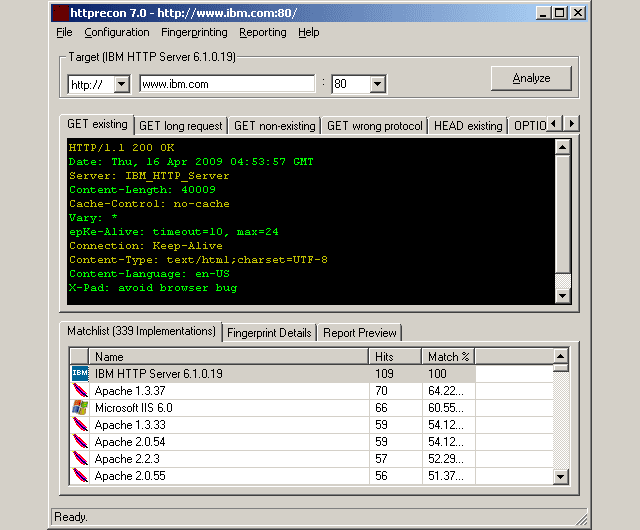Click the httprecon app icon in title bar
This screenshot has width=640, height=530.
[x=60, y=13]
